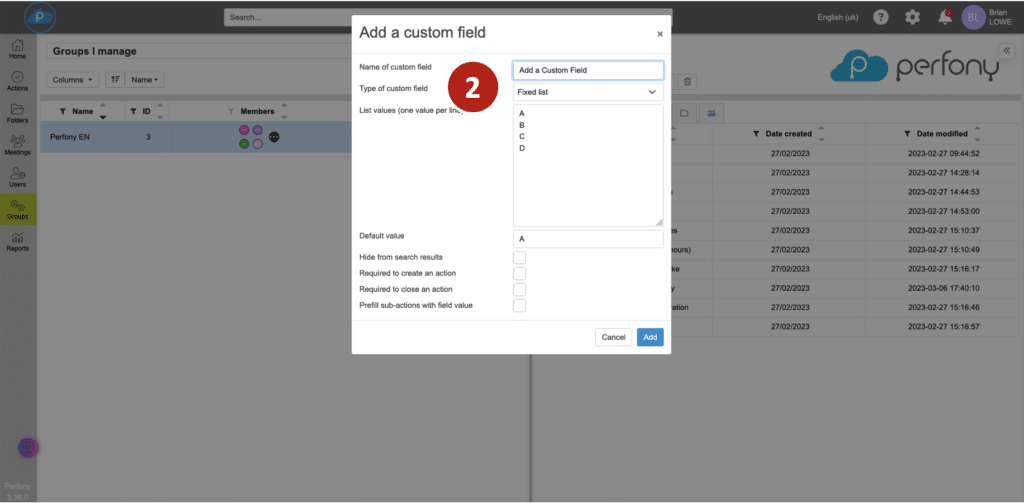Enable Hide from search results checkbox
This screenshot has height=503, width=1024.
pos(519,258)
